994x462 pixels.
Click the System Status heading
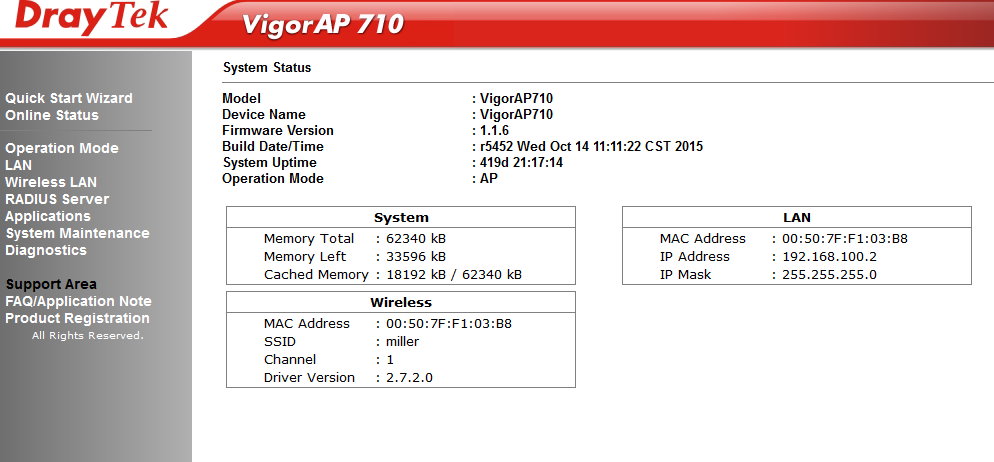point(267,67)
